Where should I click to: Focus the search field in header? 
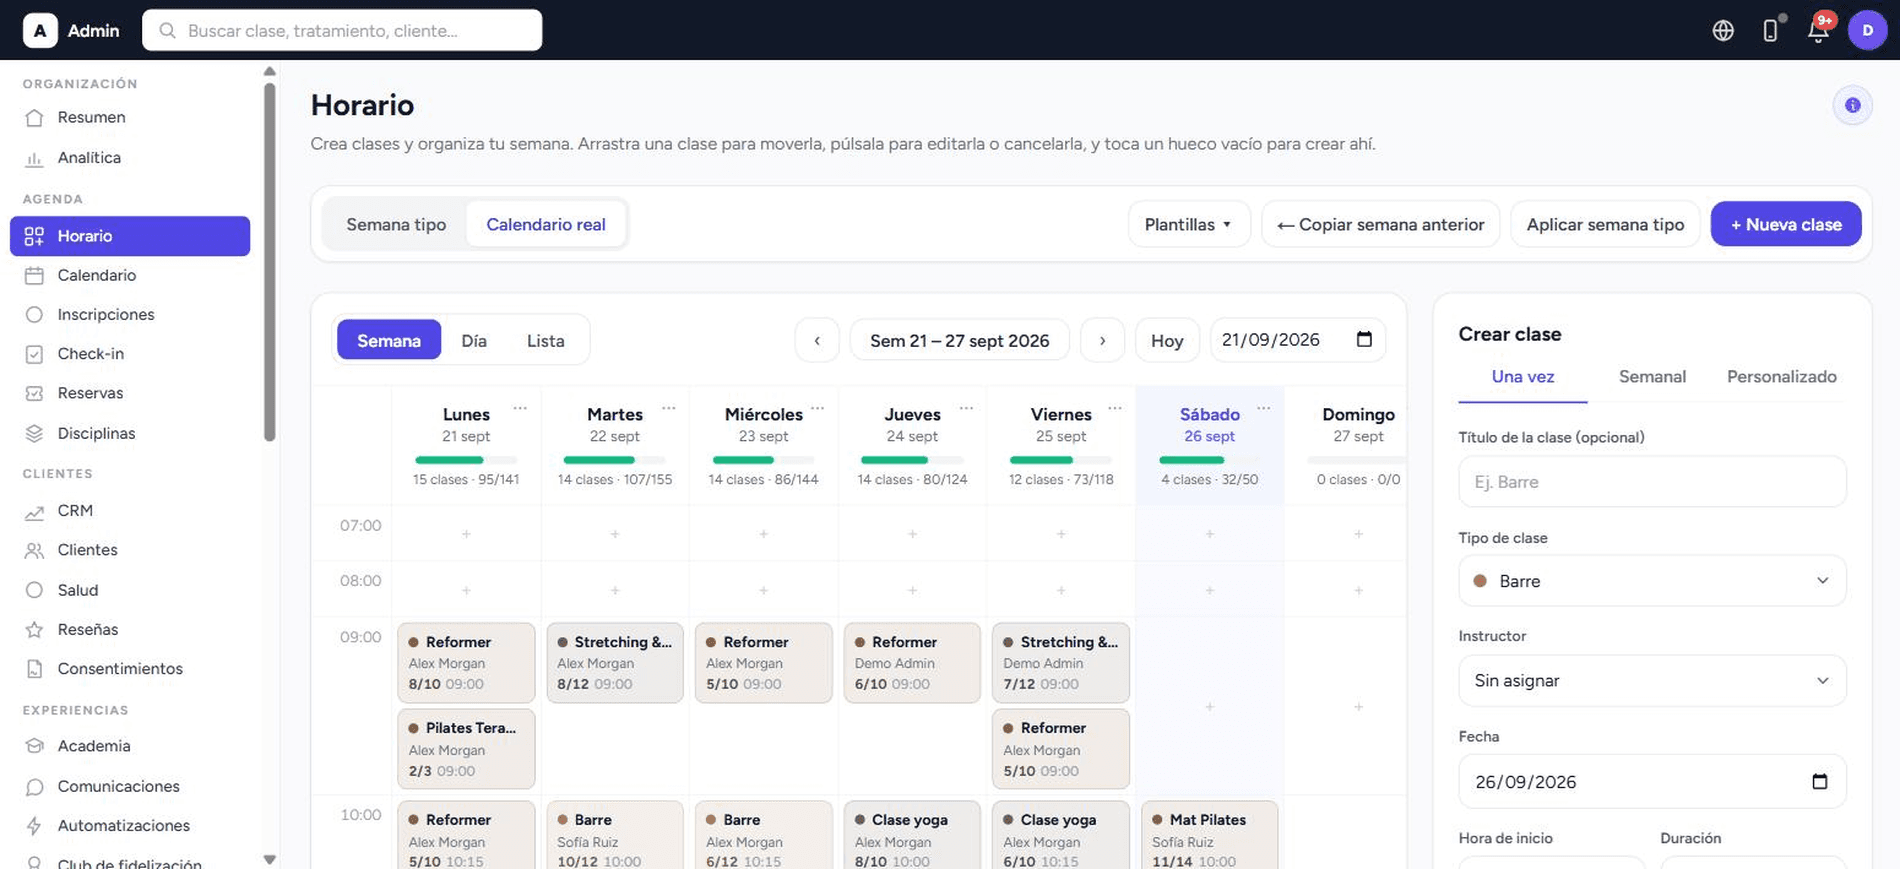click(x=342, y=30)
